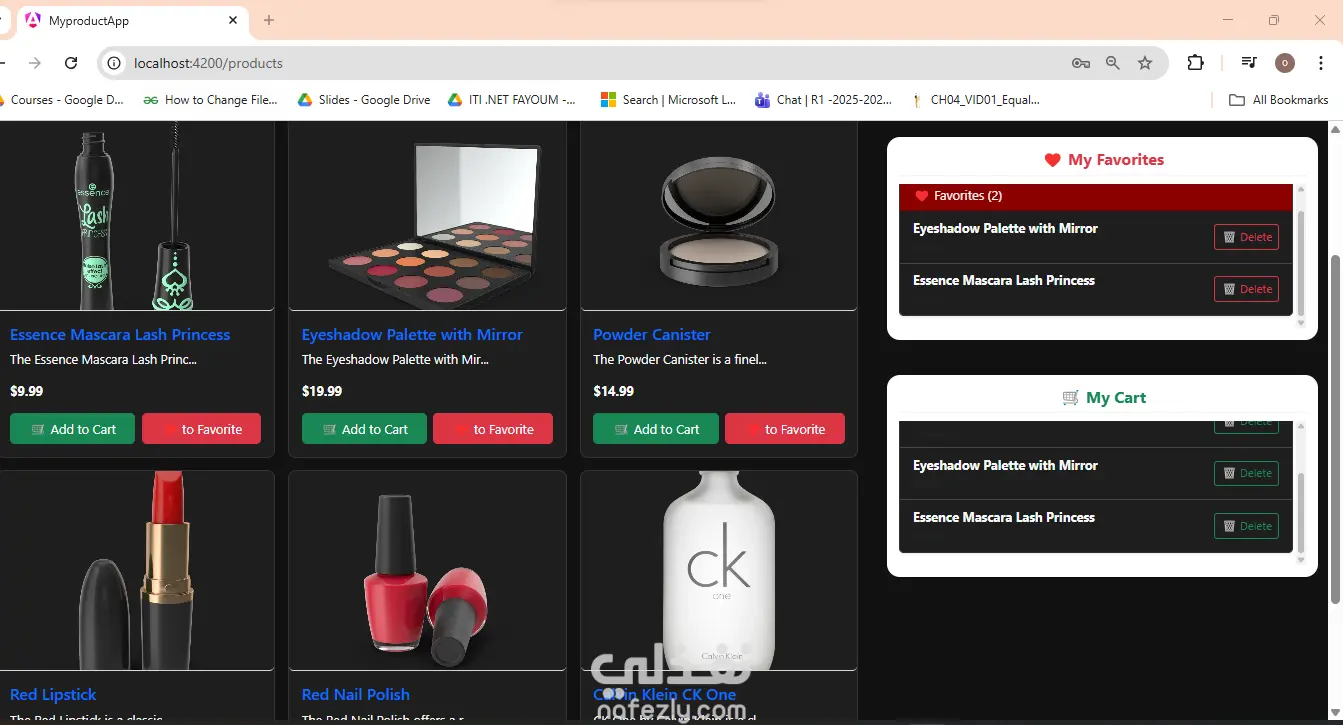Open the Courses - Google Drive bookmark
This screenshot has height=725, width=1343.
62,100
